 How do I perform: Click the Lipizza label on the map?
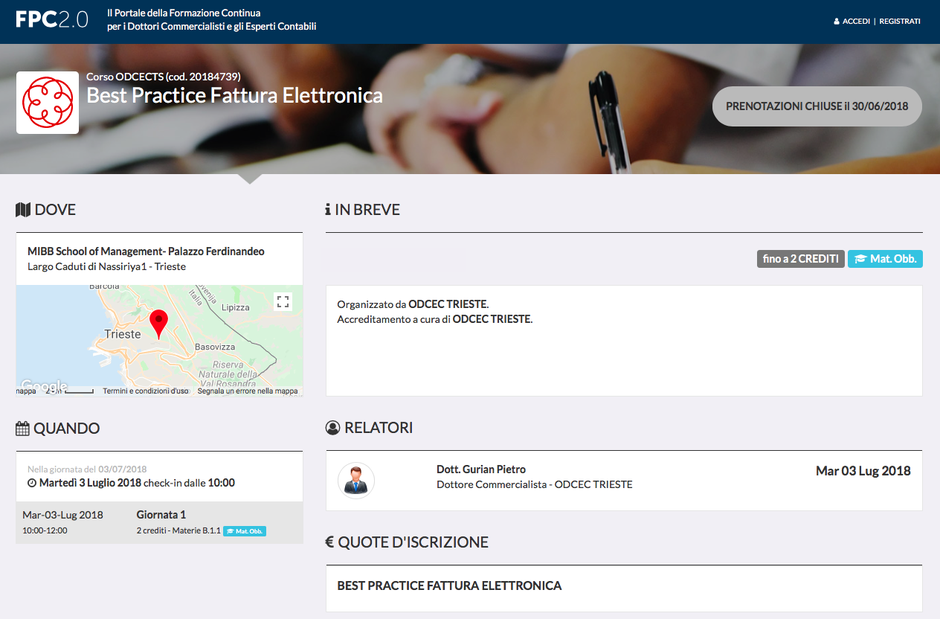click(x=235, y=307)
